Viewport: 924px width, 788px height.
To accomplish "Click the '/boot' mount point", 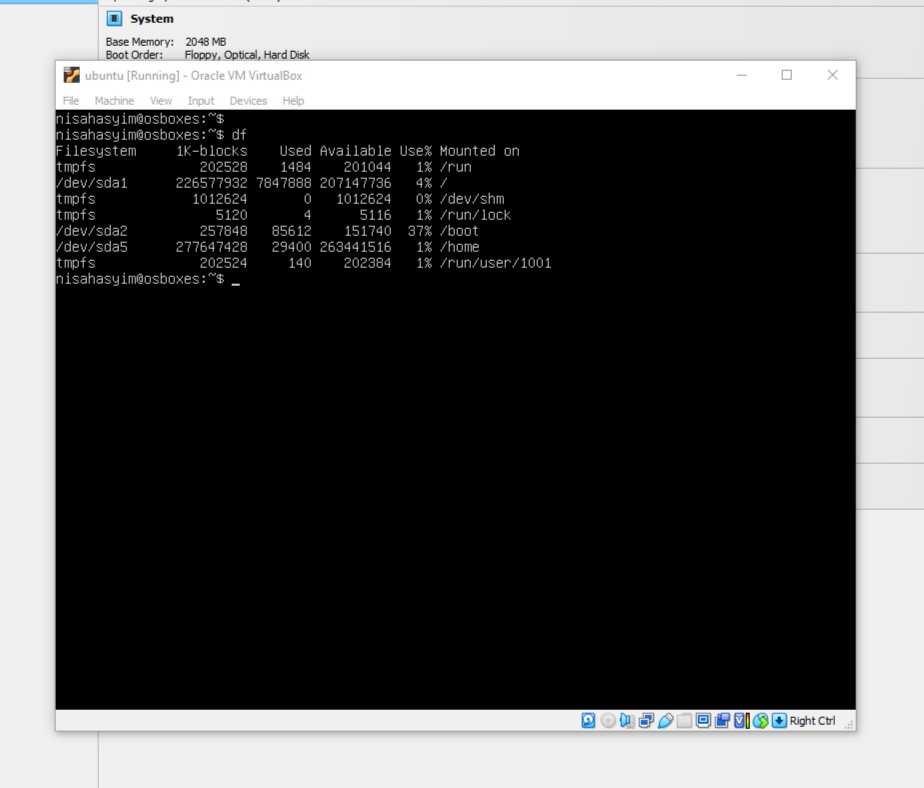I will 459,231.
